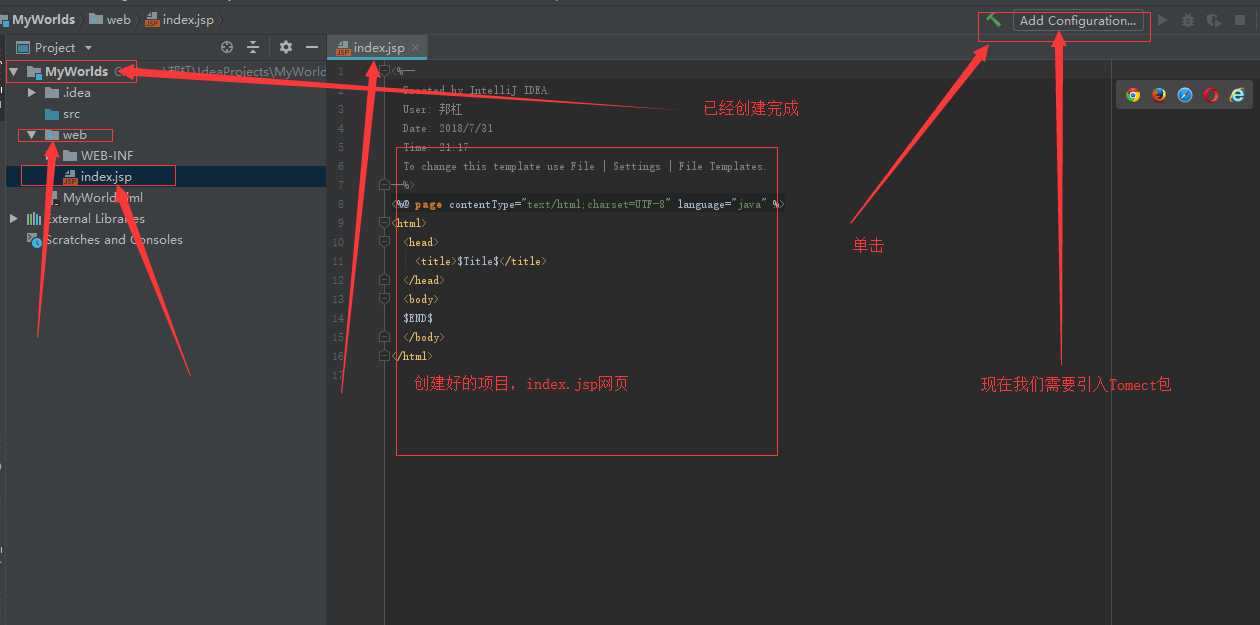Select index.jsp in the project tree
Image resolution: width=1260 pixels, height=625 pixels.
[x=106, y=176]
